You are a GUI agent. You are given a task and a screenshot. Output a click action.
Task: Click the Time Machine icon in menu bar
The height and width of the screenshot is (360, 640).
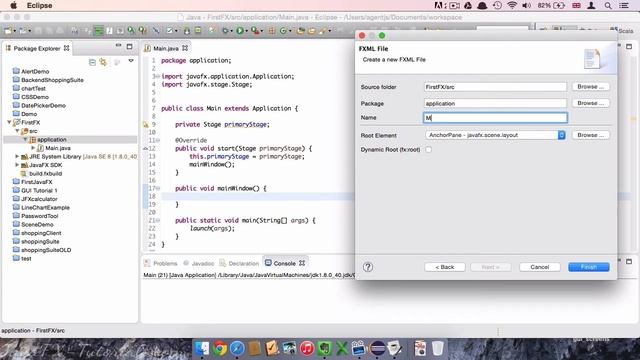tap(497, 5)
